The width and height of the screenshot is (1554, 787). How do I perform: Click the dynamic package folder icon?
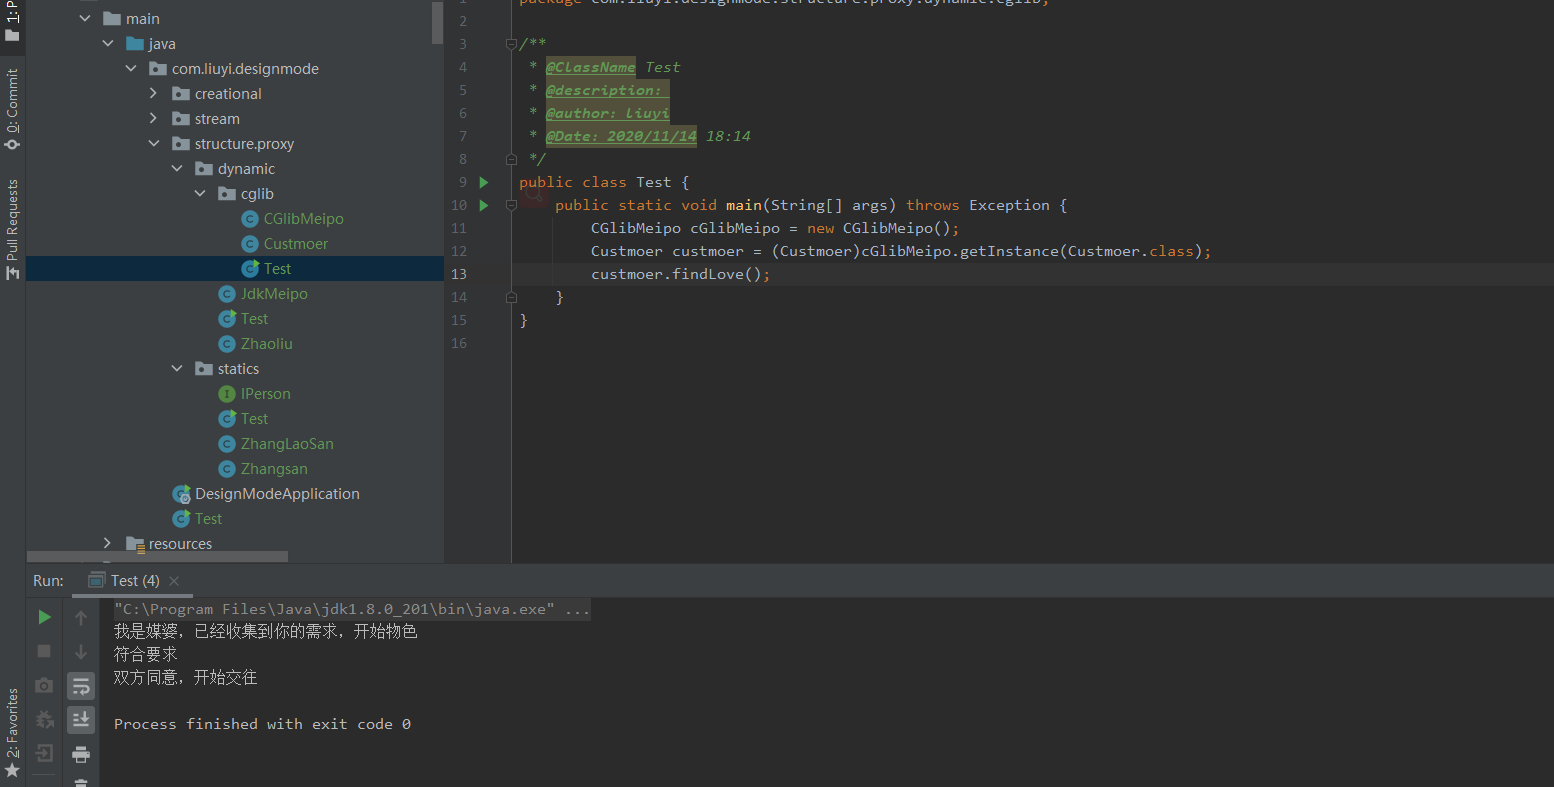click(x=204, y=169)
